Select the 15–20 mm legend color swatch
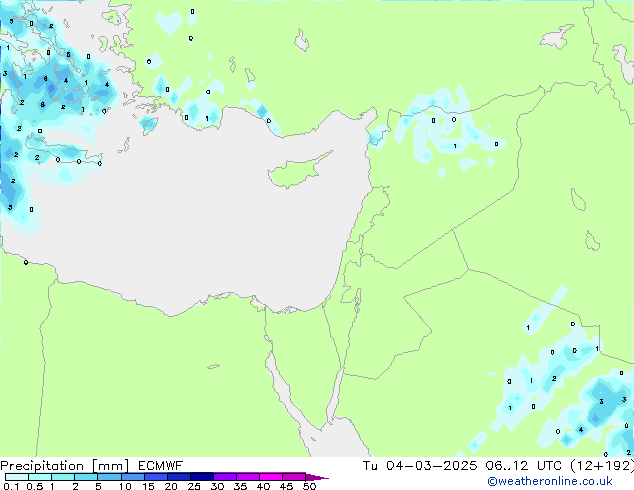 (156, 477)
